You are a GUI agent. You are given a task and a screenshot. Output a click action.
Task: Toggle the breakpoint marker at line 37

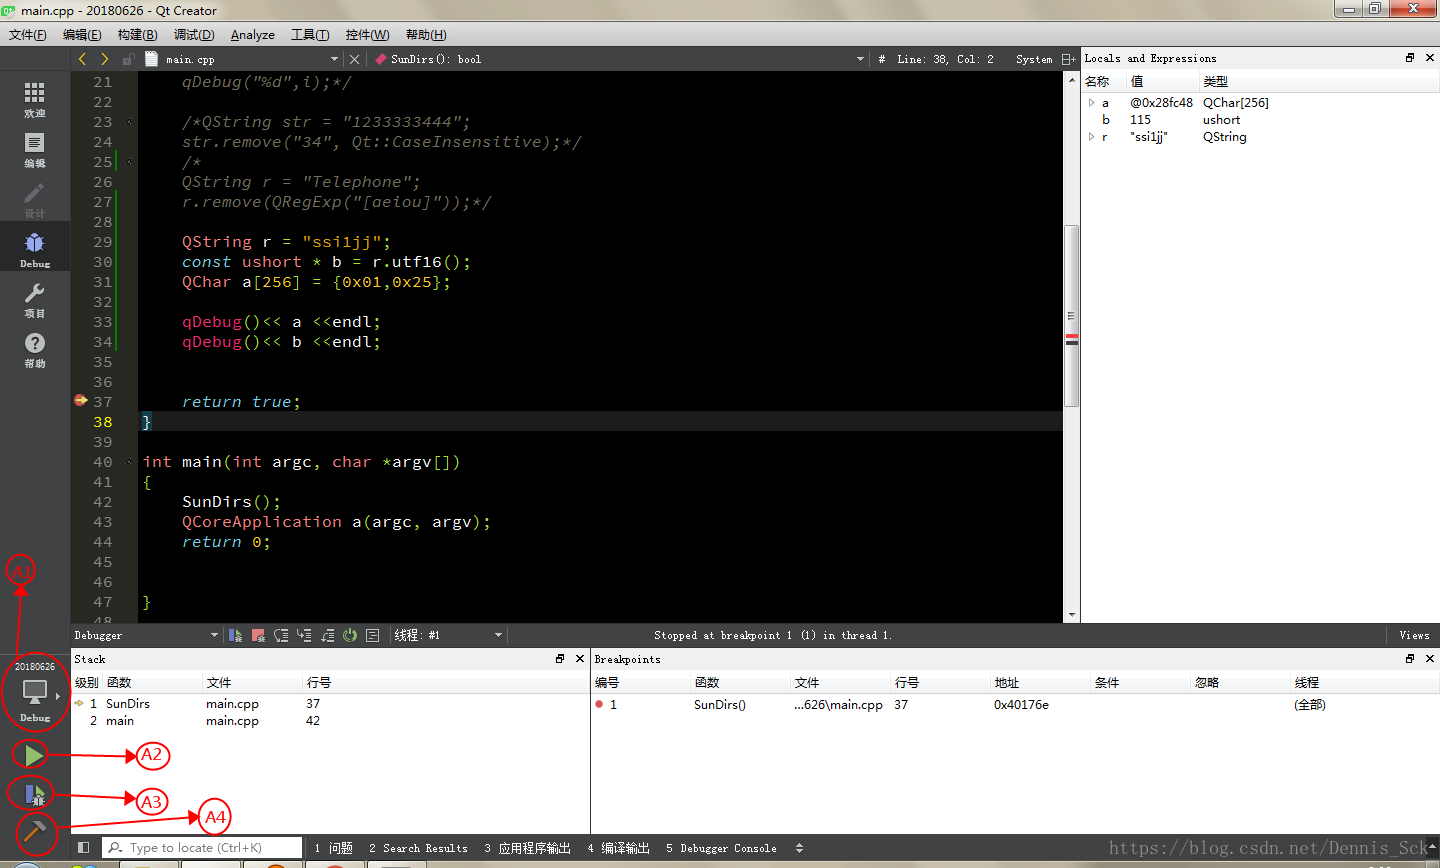coord(81,400)
